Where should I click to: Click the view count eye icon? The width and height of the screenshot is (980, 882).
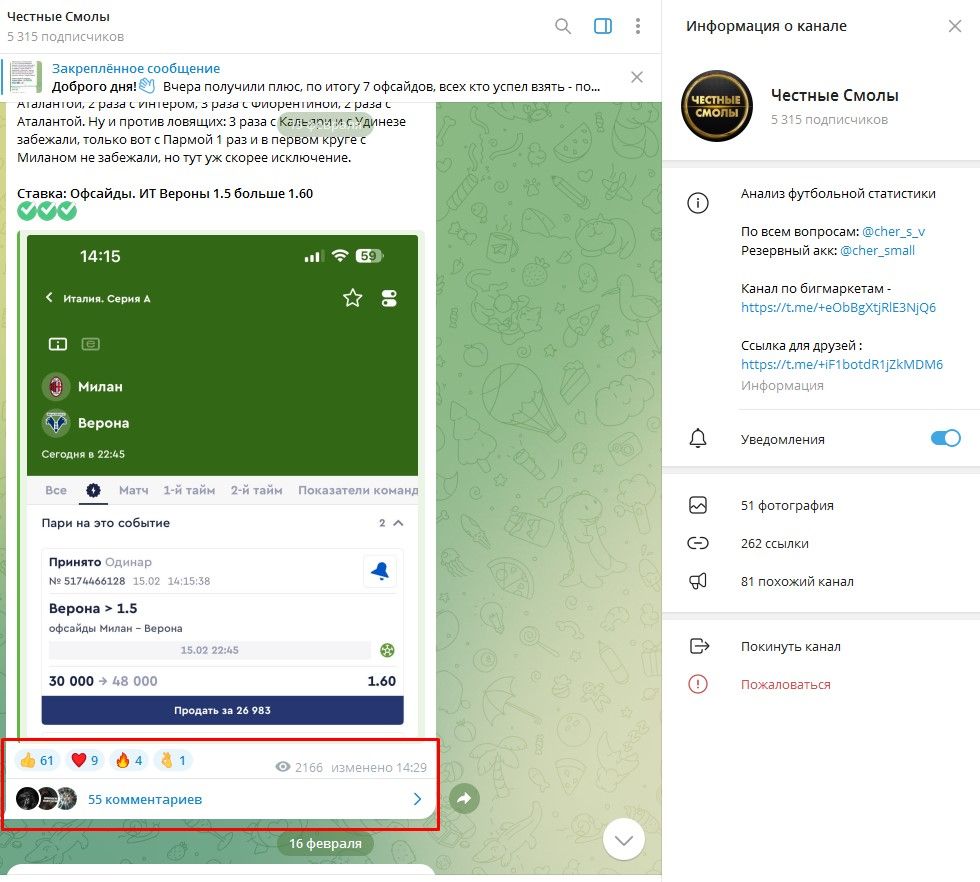coord(282,767)
